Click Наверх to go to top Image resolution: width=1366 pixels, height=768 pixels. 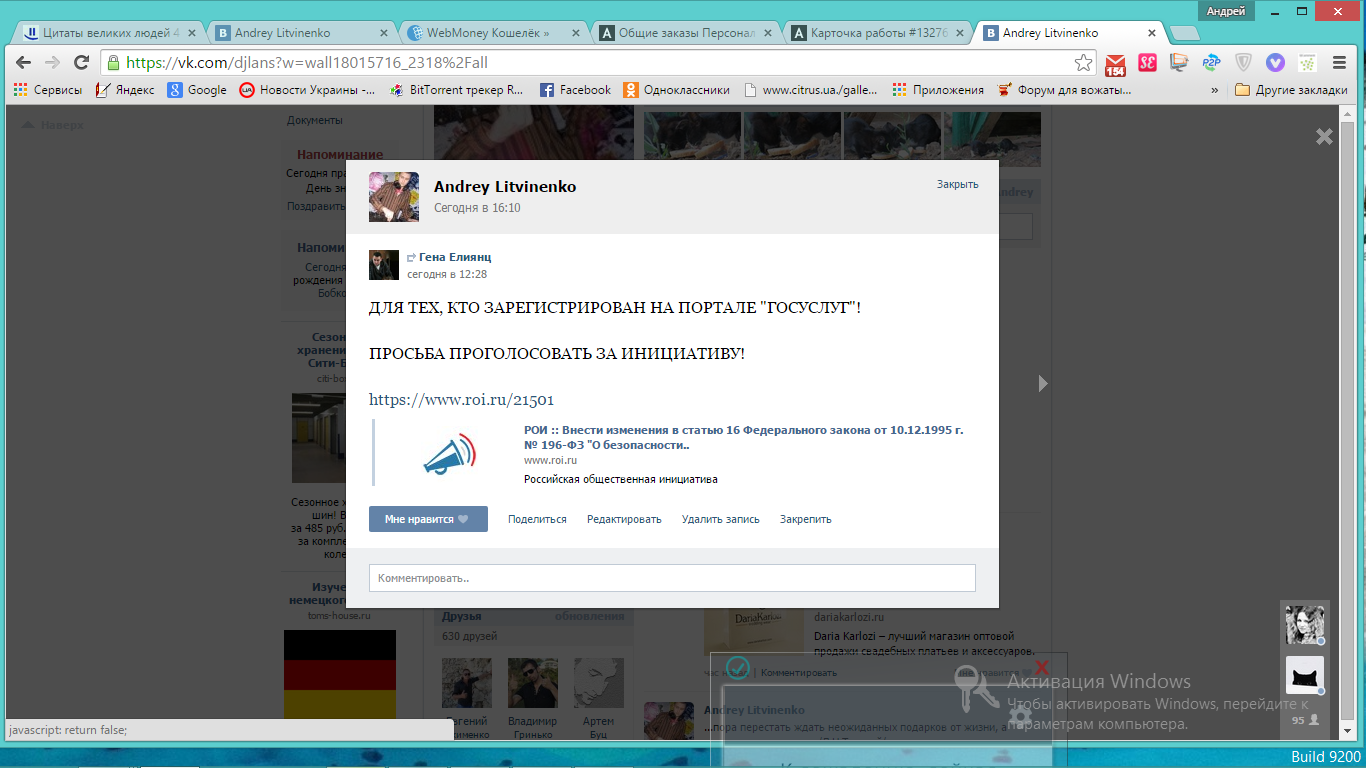pyautogui.click(x=53, y=125)
